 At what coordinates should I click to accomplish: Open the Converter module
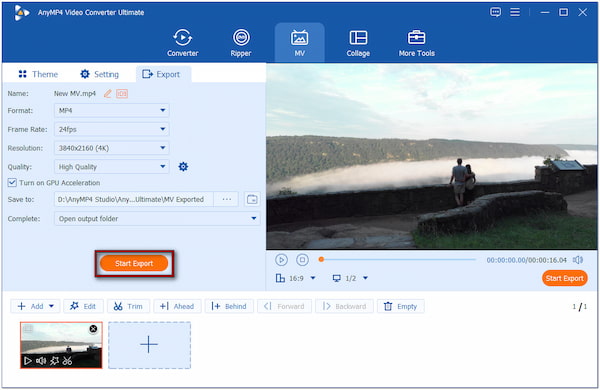click(x=183, y=43)
